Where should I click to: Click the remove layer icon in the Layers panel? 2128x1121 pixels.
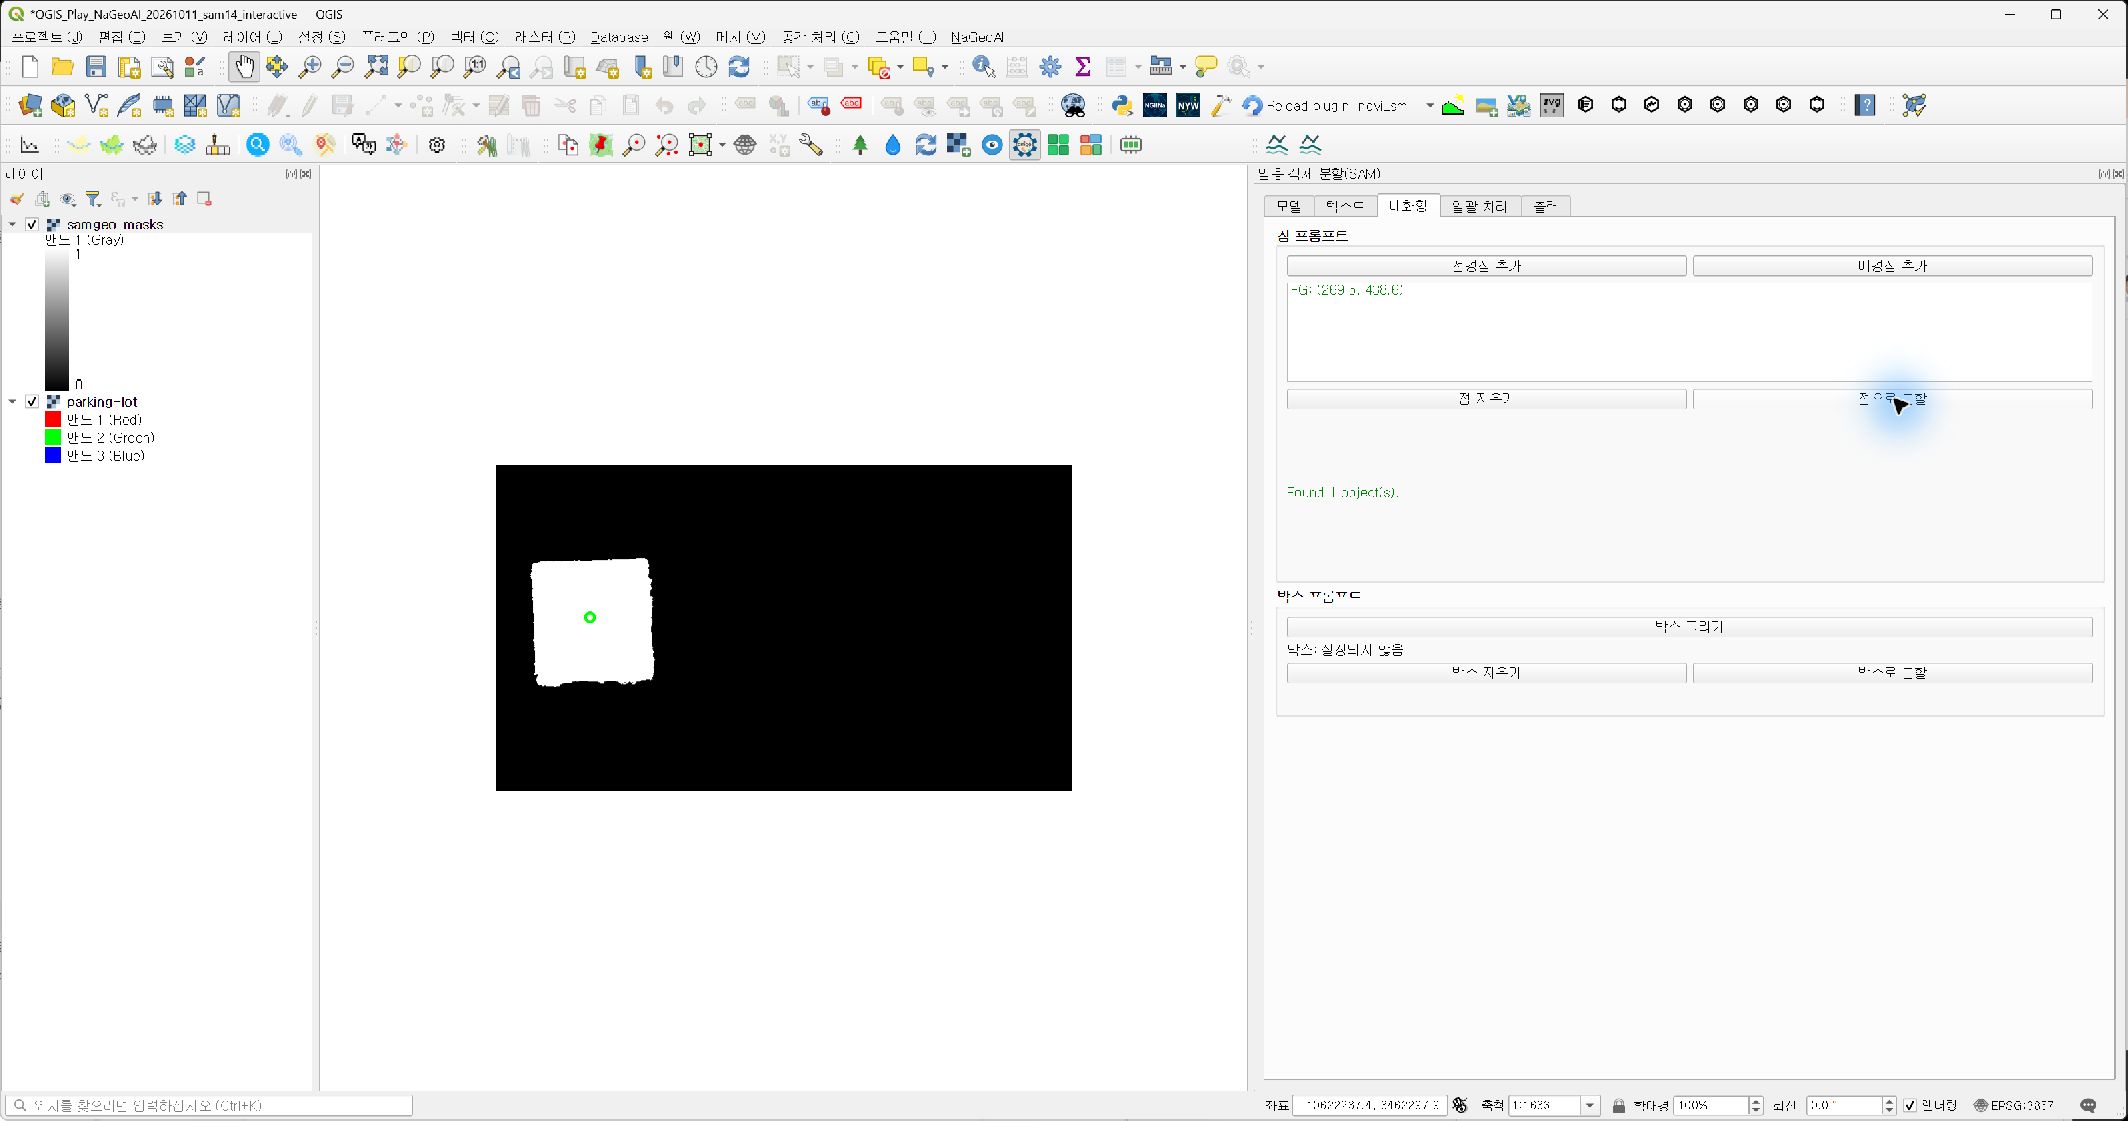point(204,199)
